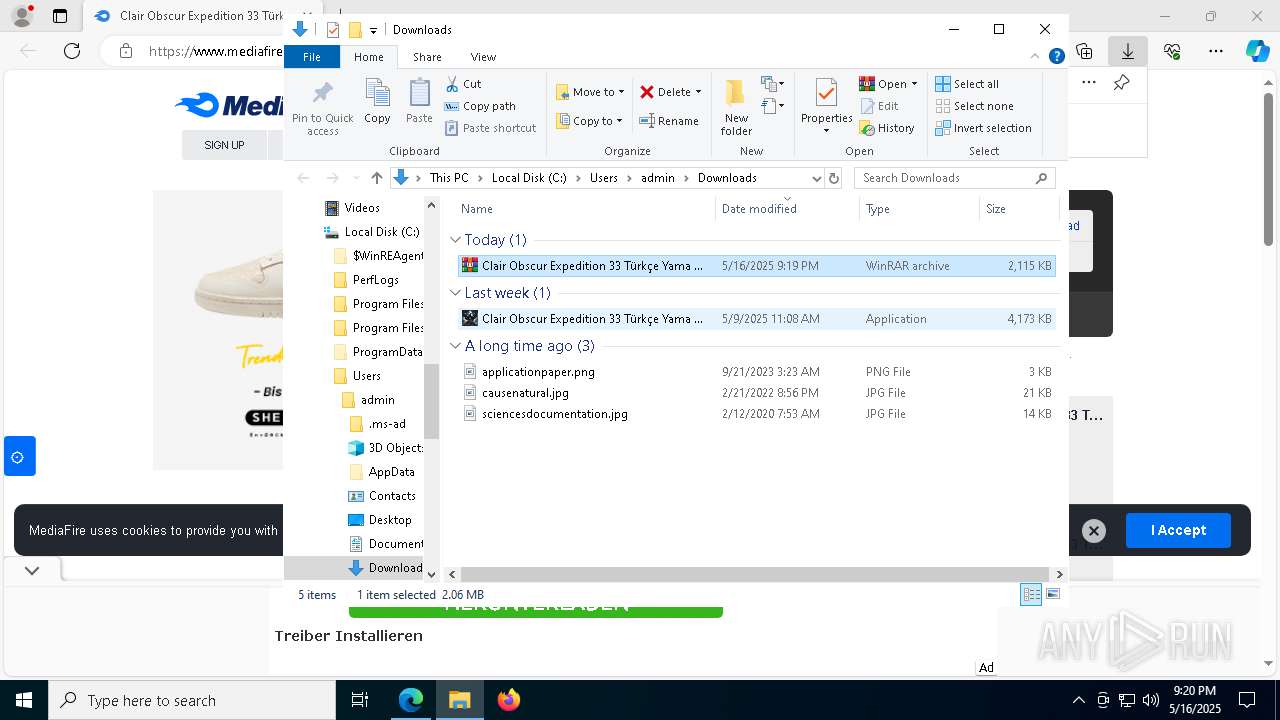This screenshot has width=1280, height=720.
Task: Switch to the View ribbon tab
Action: pos(483,57)
